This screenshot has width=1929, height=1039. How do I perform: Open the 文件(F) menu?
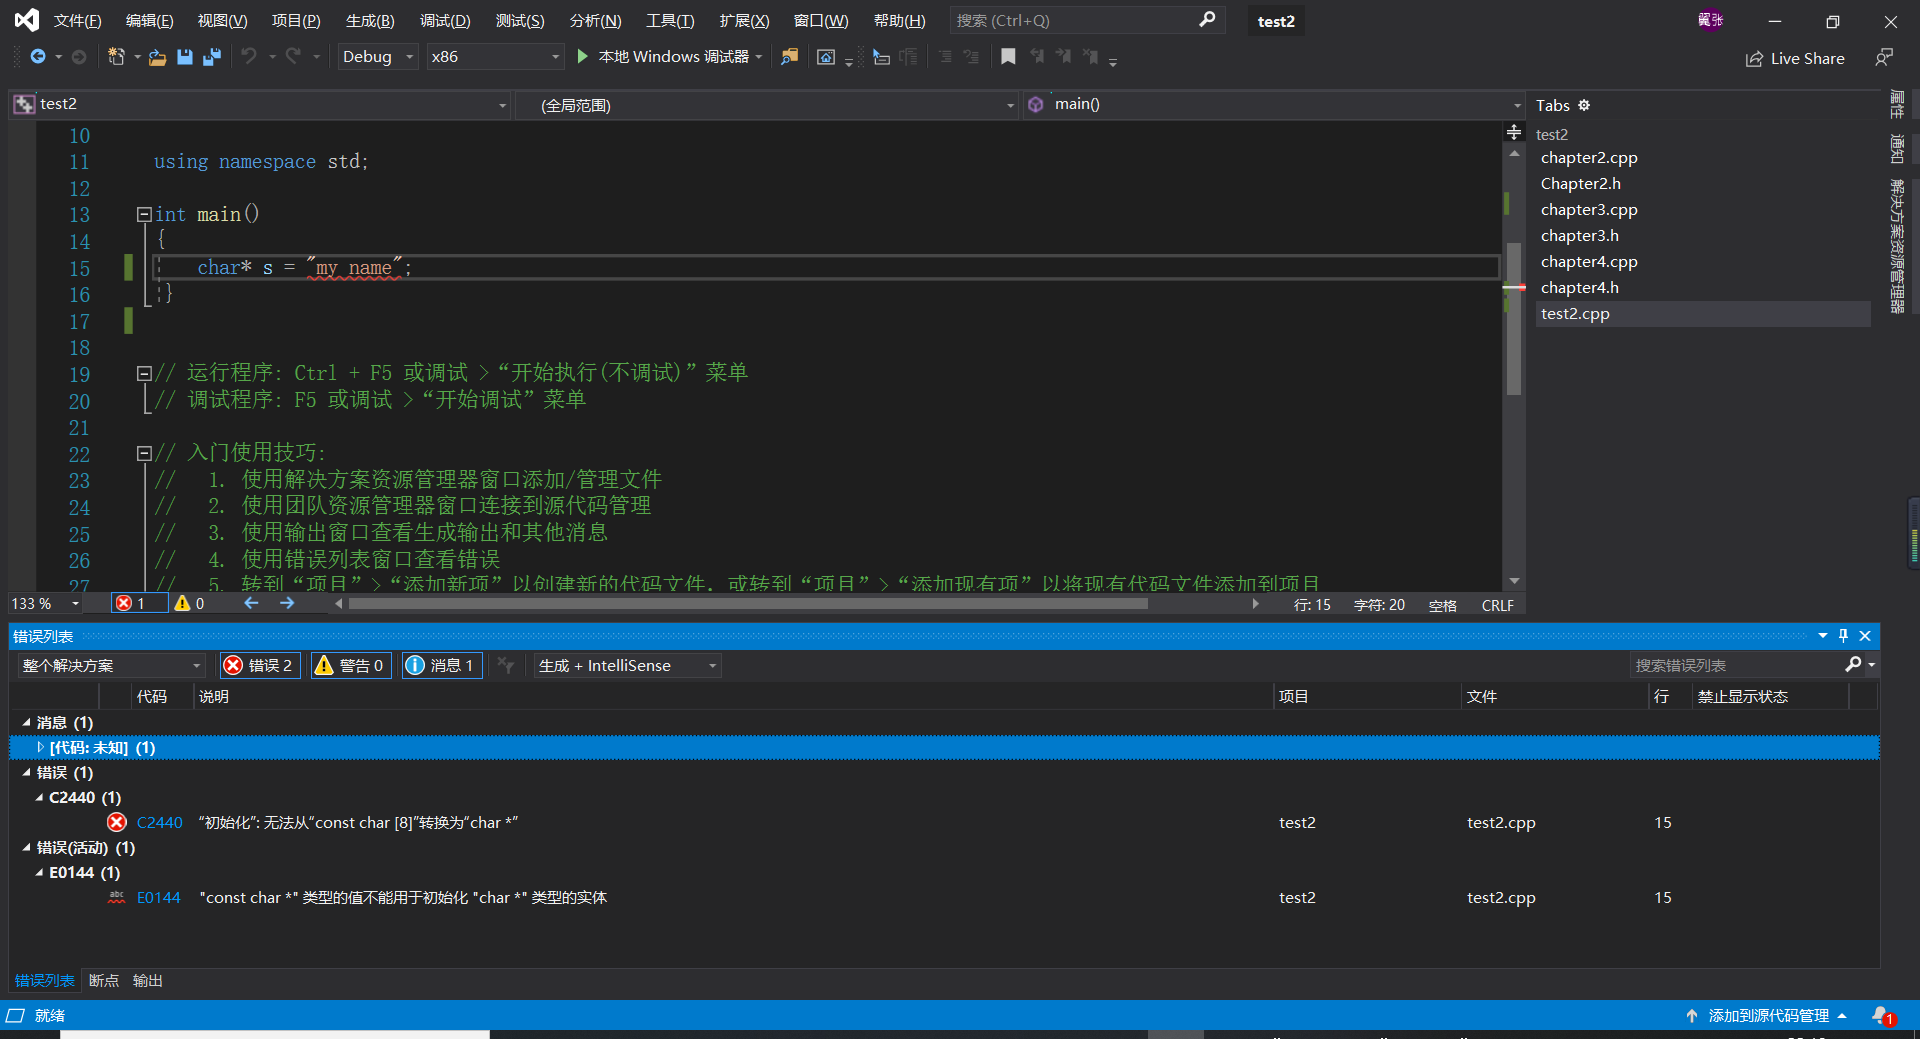click(x=78, y=21)
